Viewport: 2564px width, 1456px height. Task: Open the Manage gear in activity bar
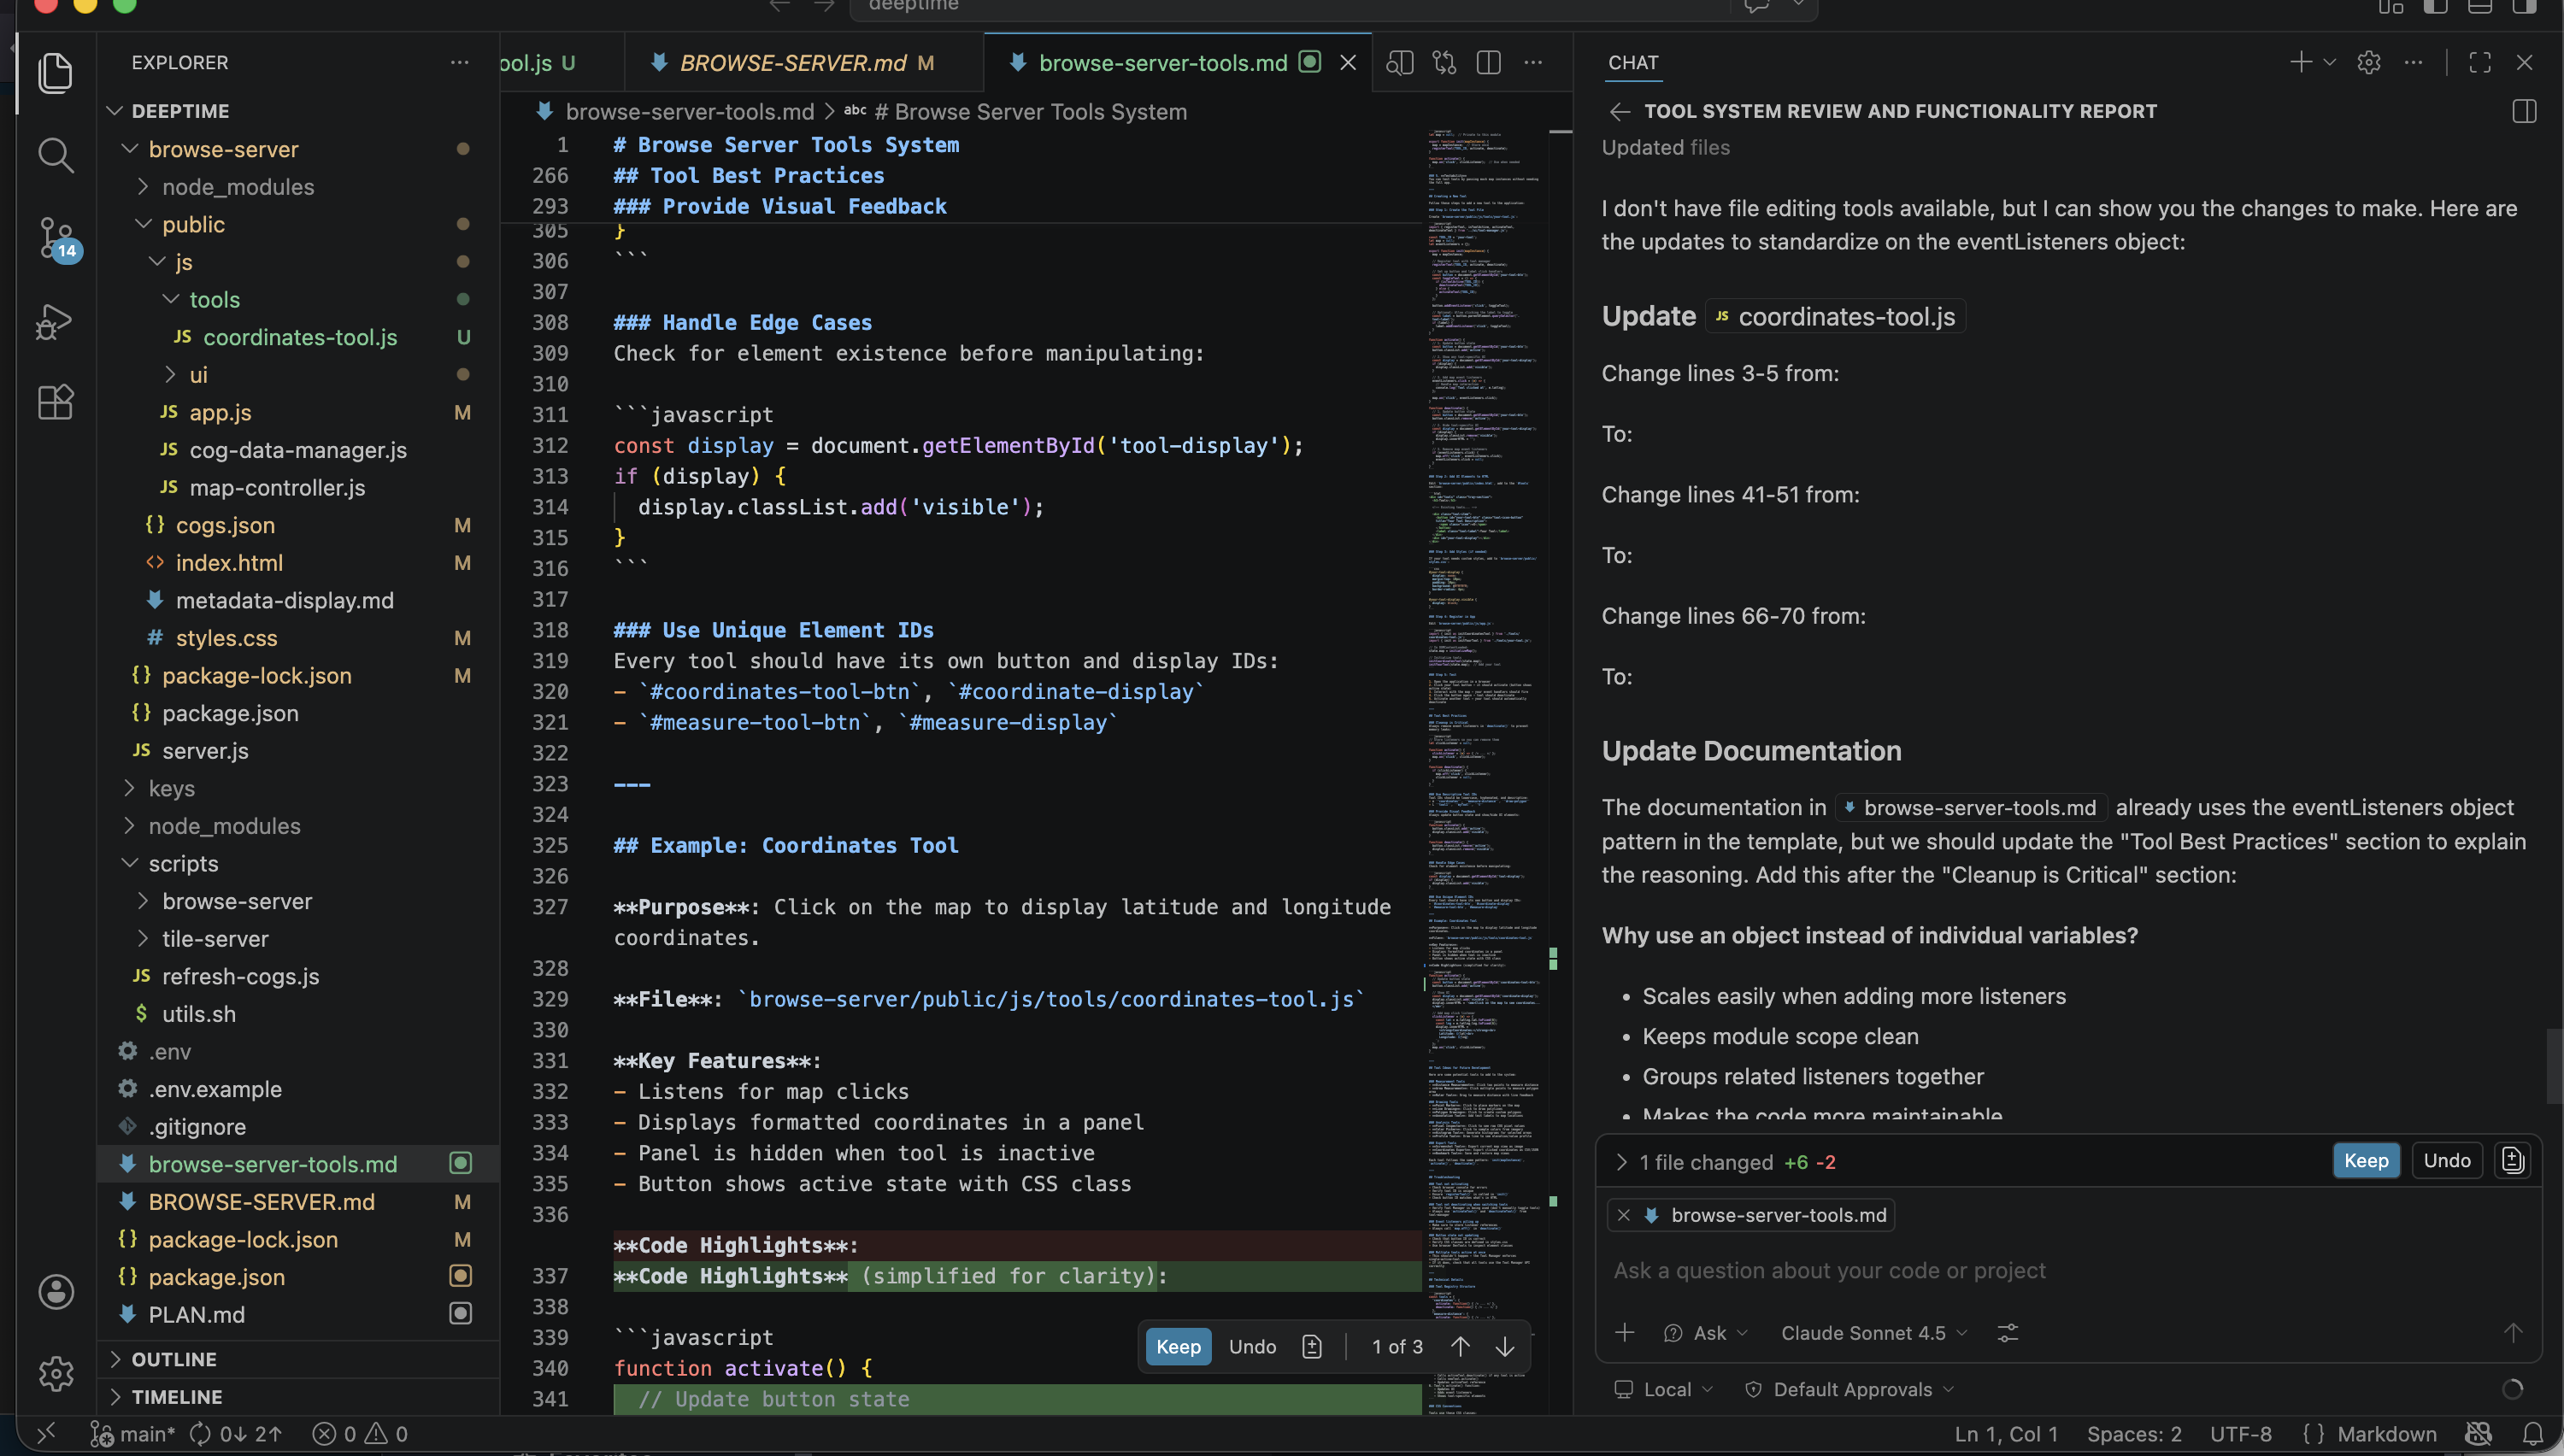[55, 1373]
